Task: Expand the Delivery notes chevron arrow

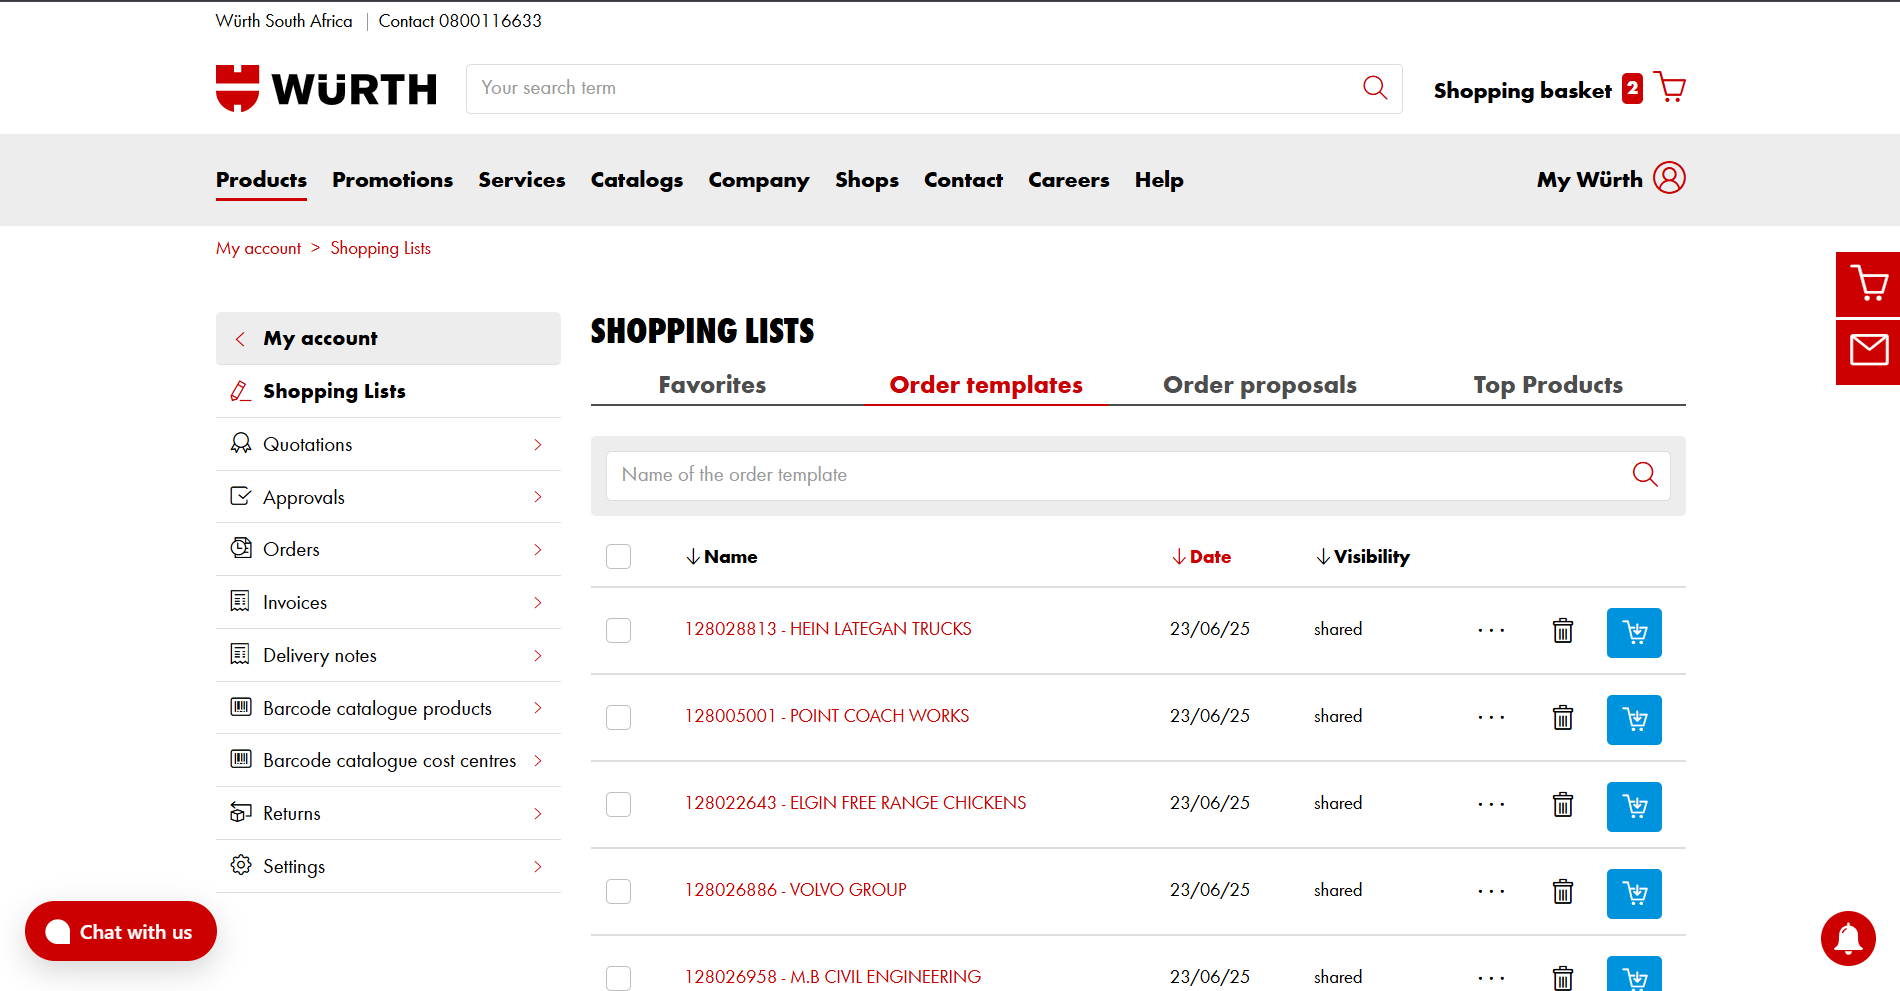Action: pyautogui.click(x=538, y=655)
